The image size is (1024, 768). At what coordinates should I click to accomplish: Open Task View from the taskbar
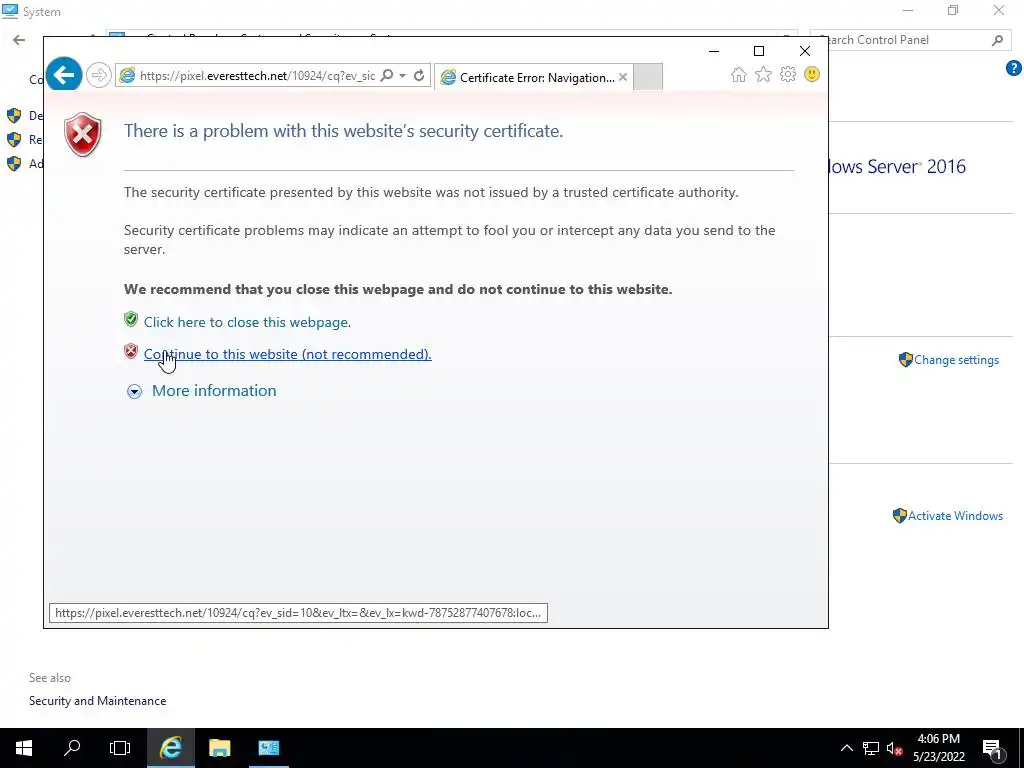[x=120, y=748]
